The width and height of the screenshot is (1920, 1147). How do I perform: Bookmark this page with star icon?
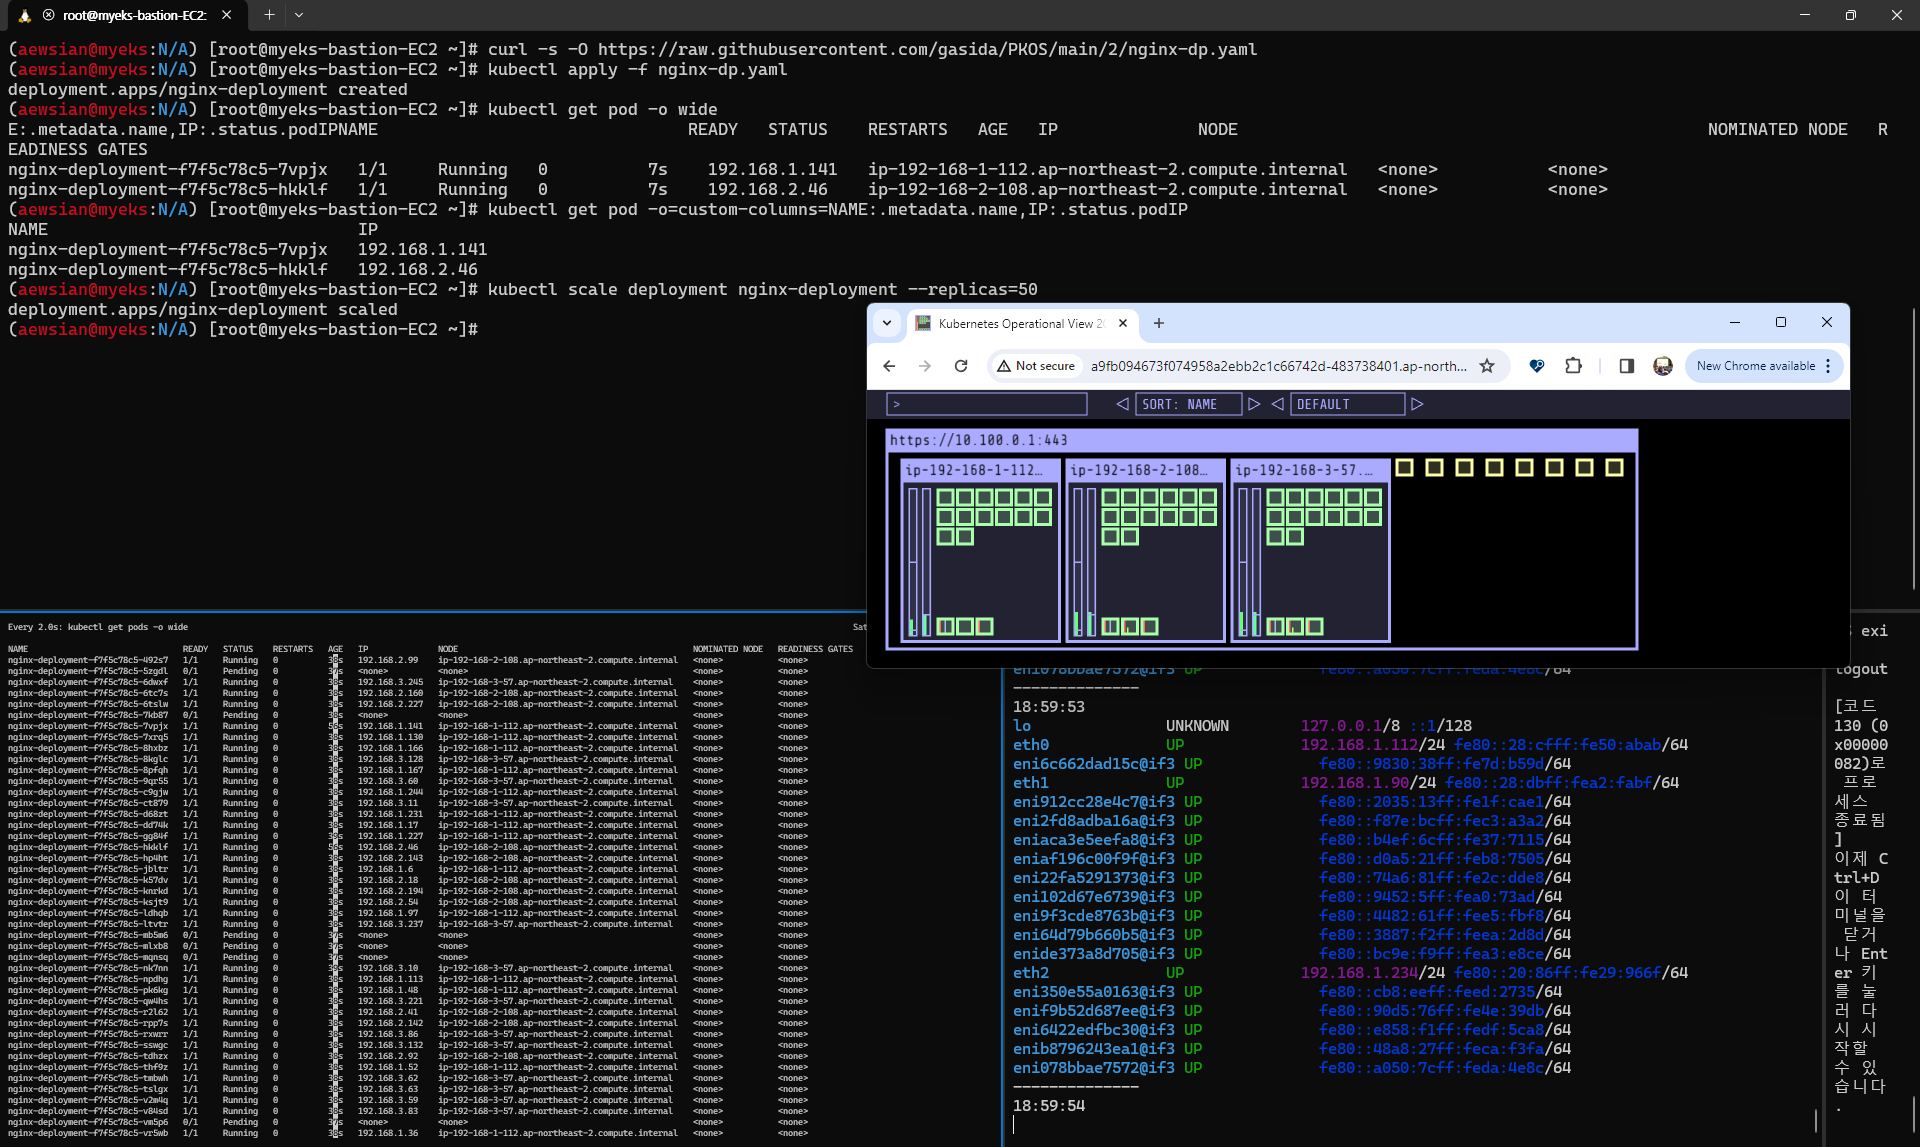coord(1487,366)
